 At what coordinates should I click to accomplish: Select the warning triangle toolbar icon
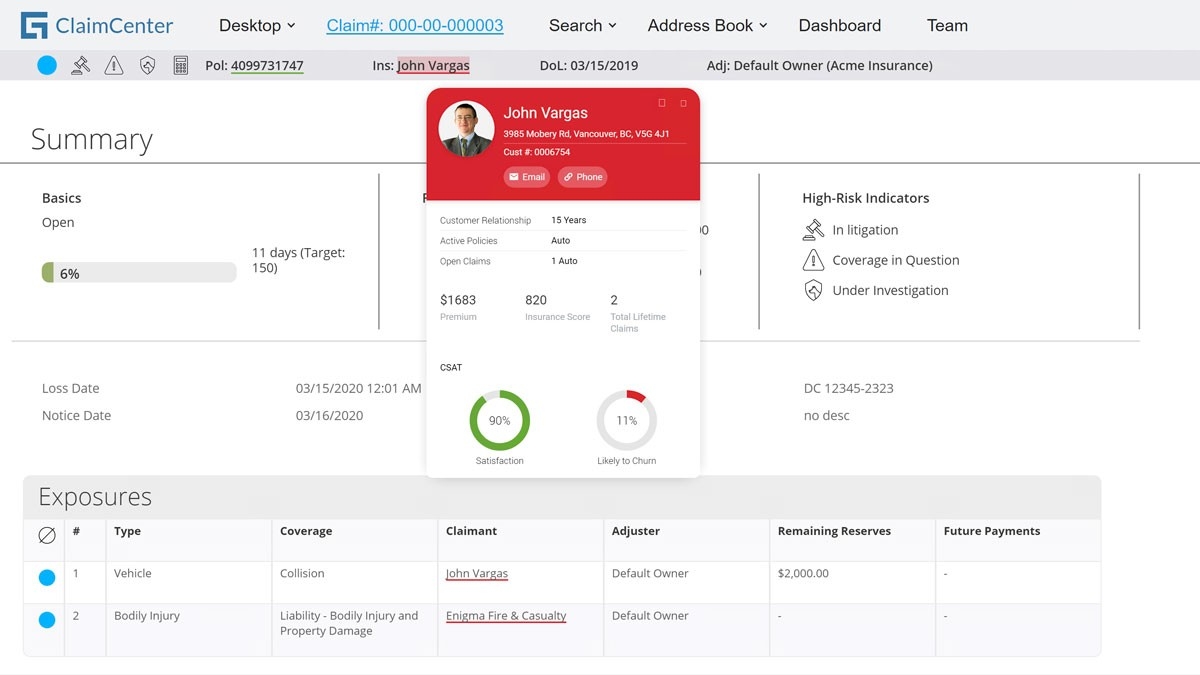113,65
